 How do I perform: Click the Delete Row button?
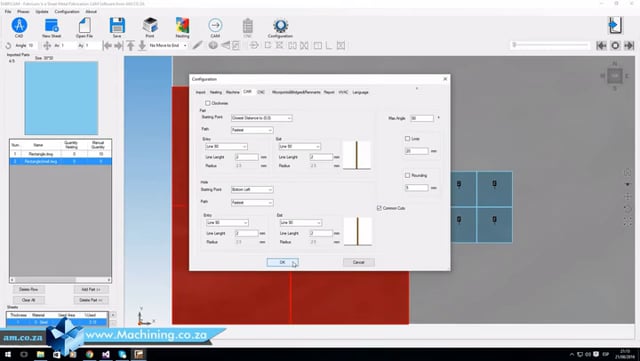pos(29,289)
